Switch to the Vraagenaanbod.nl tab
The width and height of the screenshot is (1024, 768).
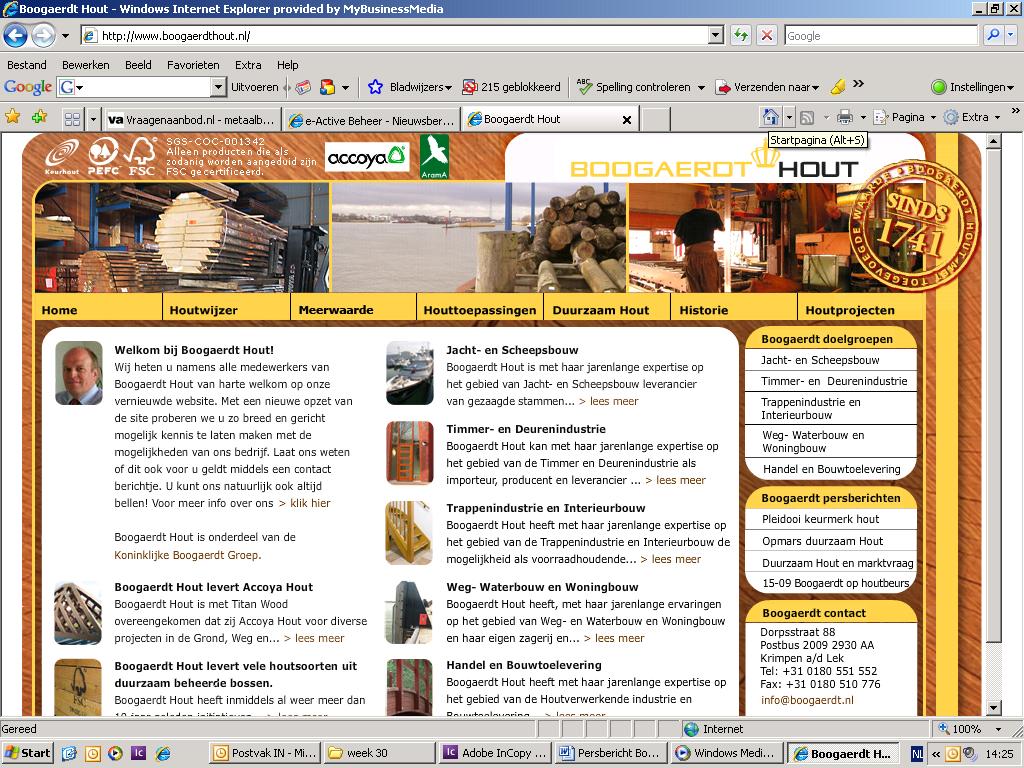click(193, 120)
